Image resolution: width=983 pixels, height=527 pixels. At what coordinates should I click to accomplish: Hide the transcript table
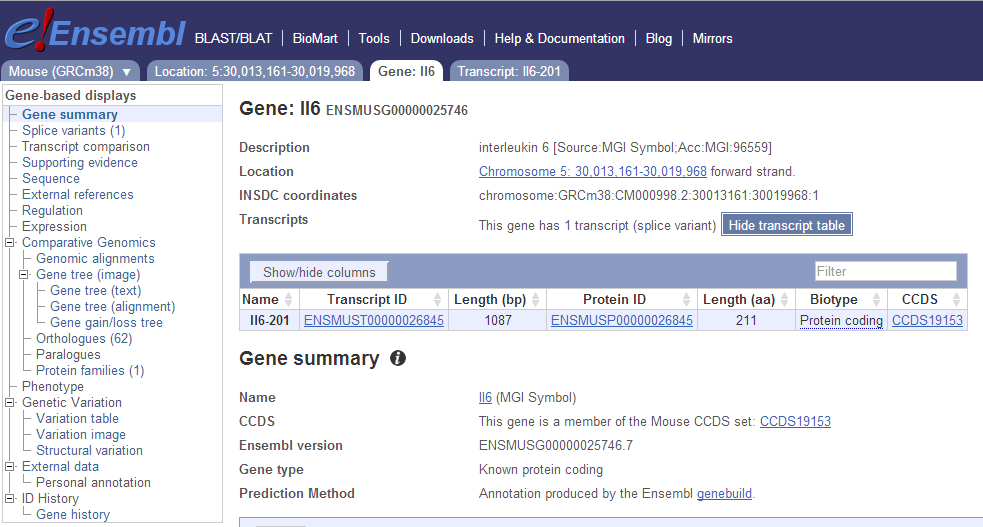click(786, 225)
